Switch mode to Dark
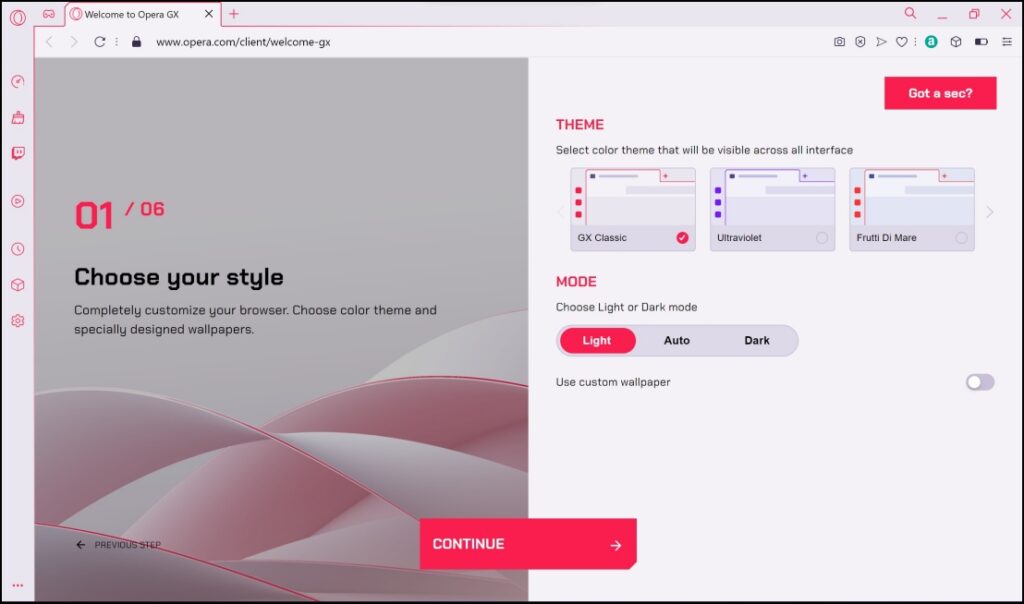 pos(757,340)
